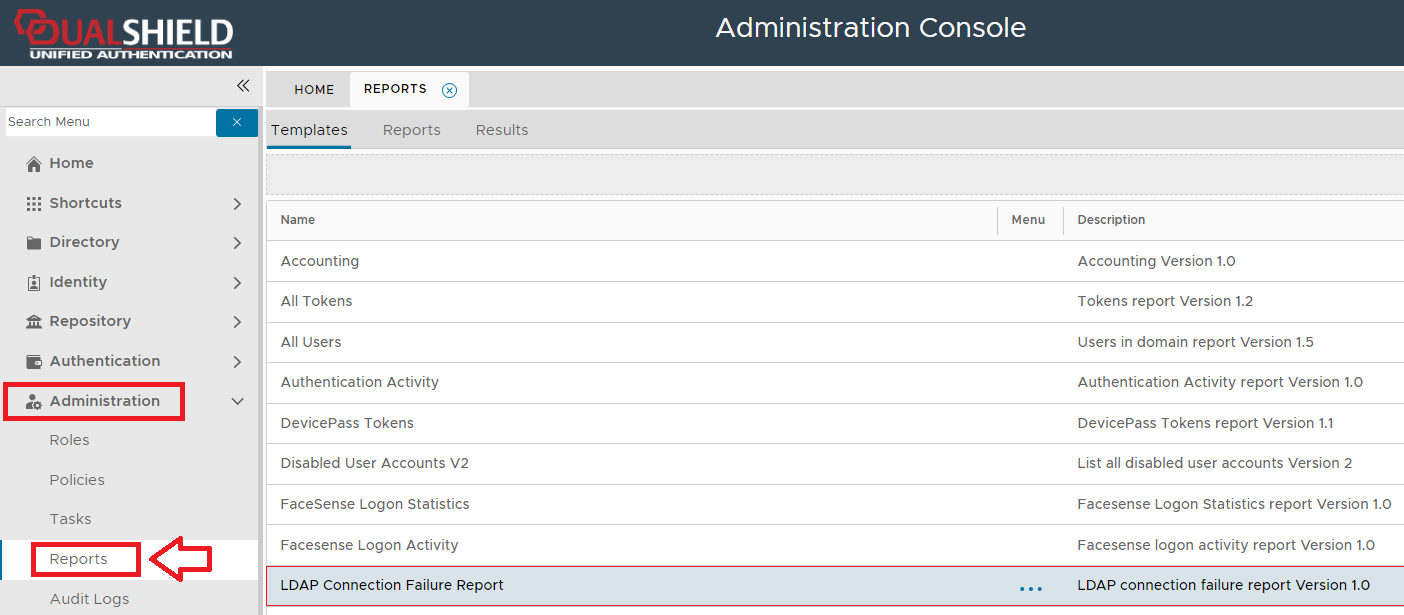Open menu dots for LDAP Connection Failure Report

click(x=1030, y=589)
